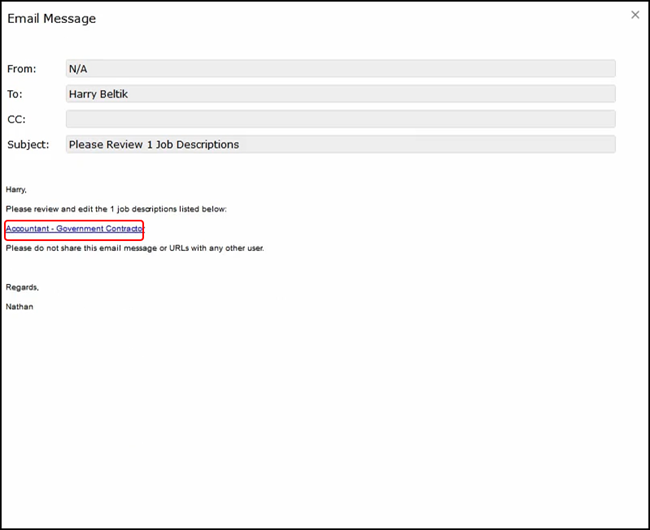Close the Email Message dialog
This screenshot has height=530, width=650.
click(x=635, y=15)
